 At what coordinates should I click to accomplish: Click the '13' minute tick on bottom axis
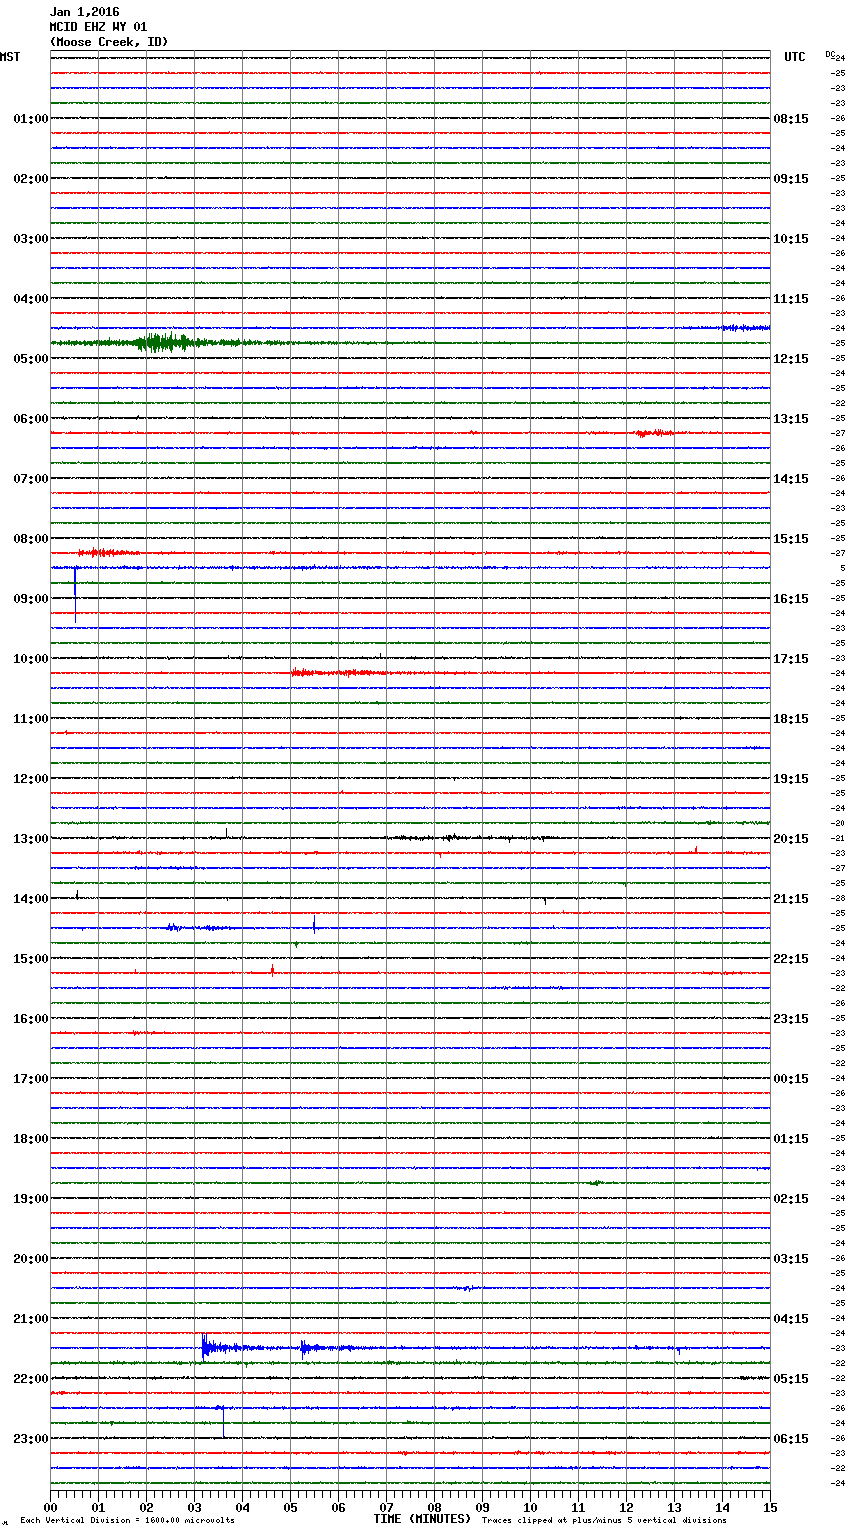674,1507
